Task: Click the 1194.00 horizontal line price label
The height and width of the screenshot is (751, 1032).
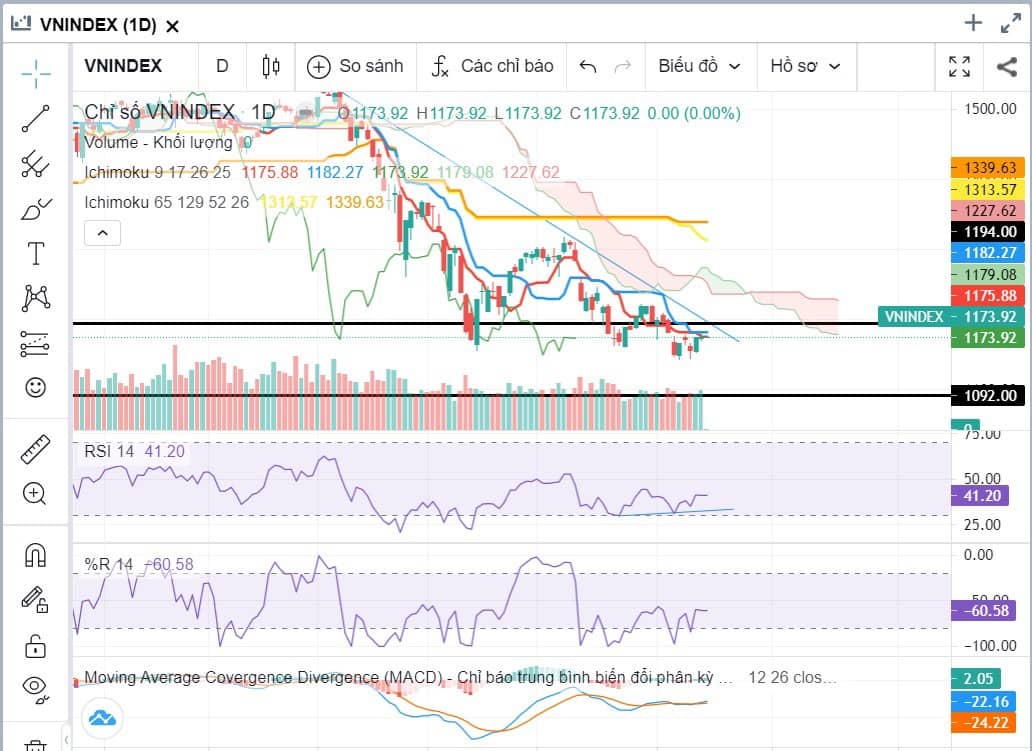Action: [988, 232]
